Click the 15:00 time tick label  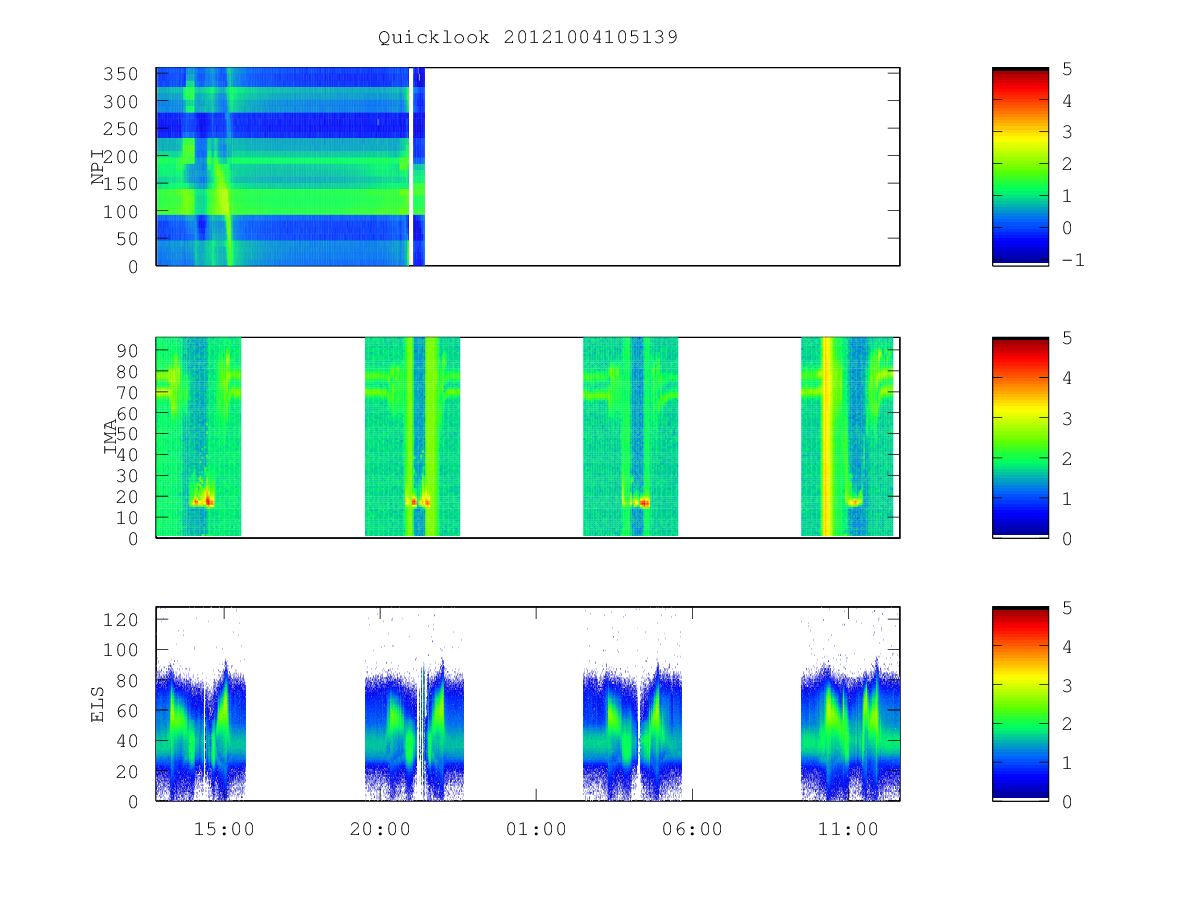pos(224,829)
